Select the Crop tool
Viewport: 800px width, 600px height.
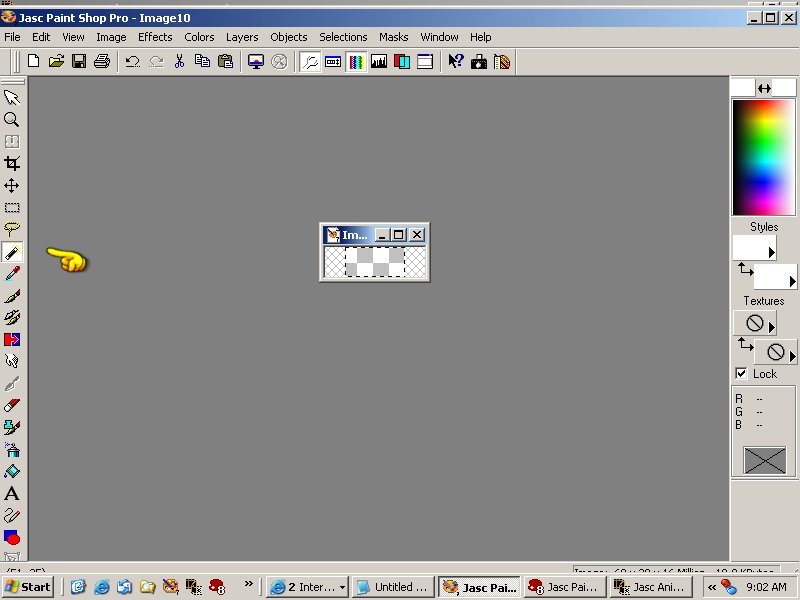(x=12, y=163)
